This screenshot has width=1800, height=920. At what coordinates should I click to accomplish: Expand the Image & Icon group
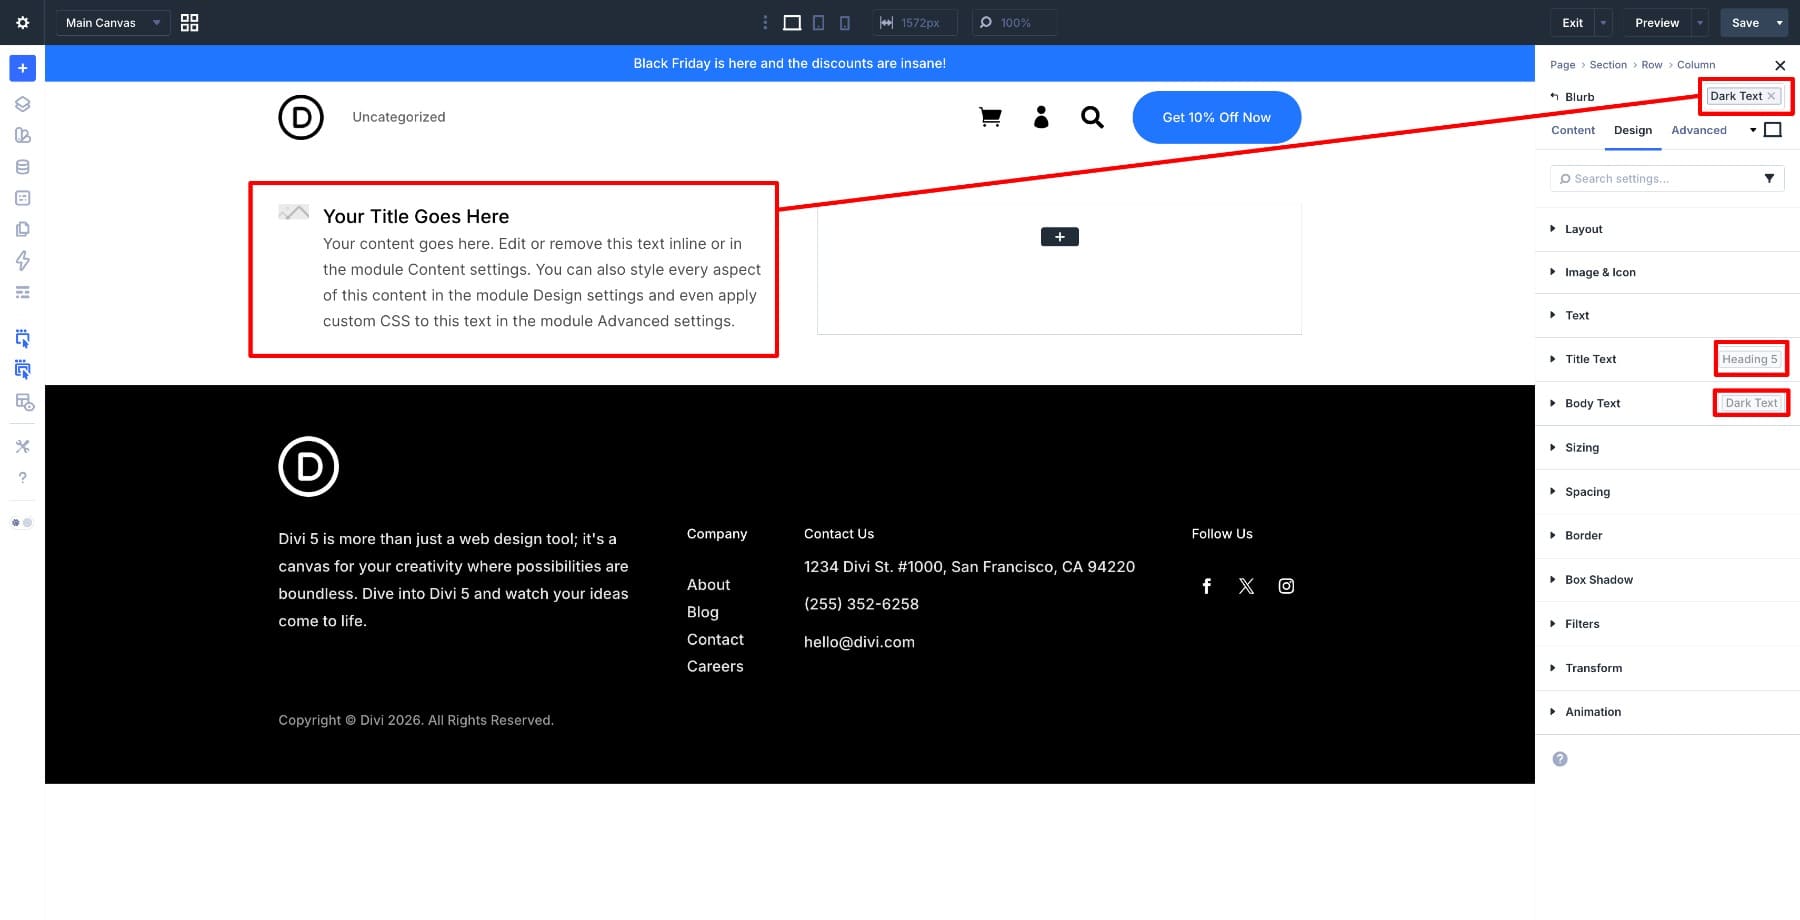coord(1667,272)
